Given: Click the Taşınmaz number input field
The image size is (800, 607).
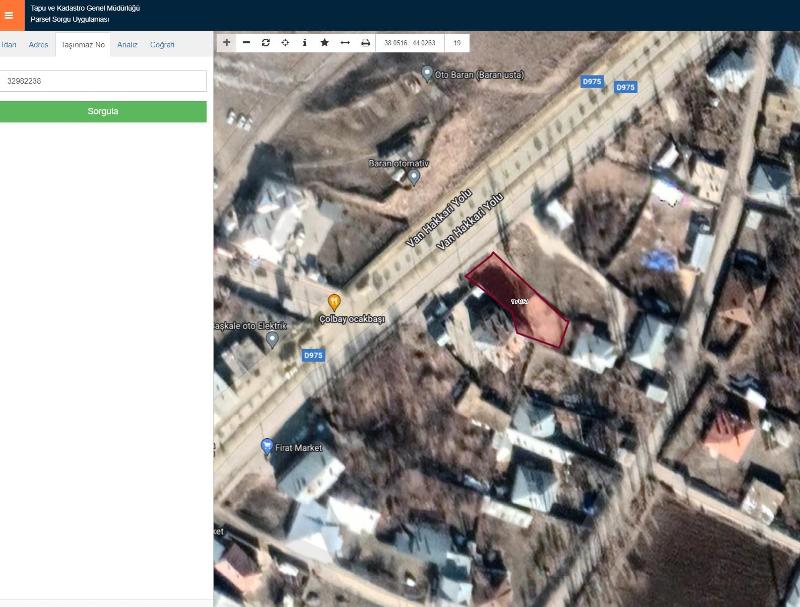Looking at the screenshot, I should coord(103,81).
